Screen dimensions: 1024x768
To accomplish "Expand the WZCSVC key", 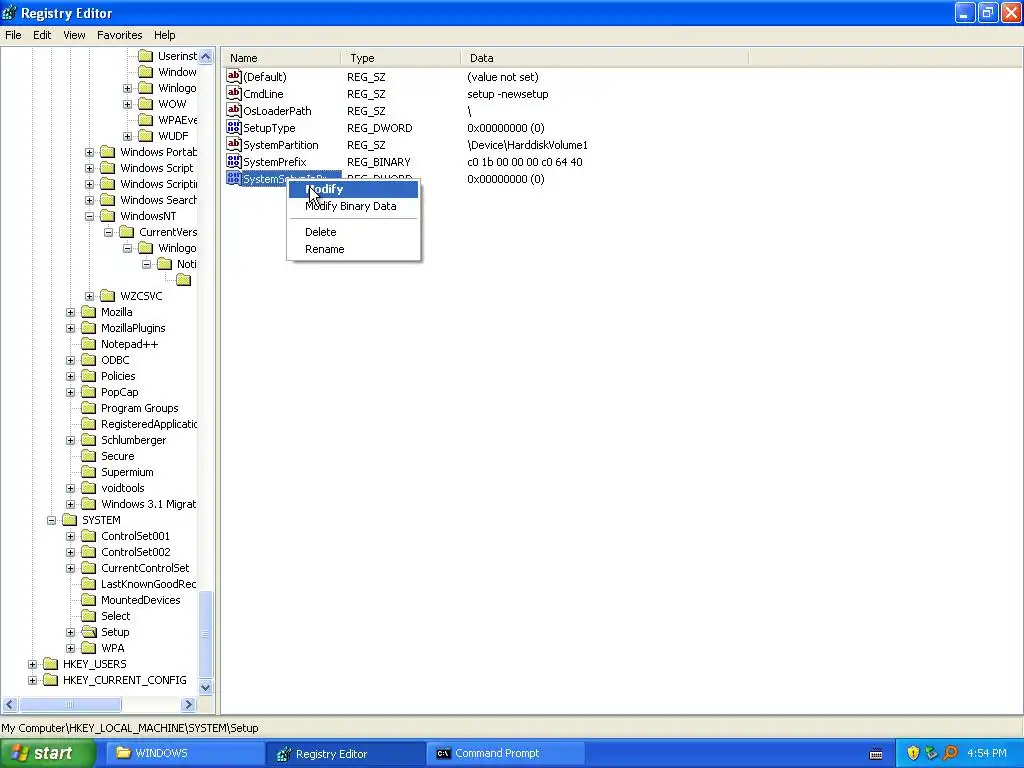I will tap(89, 296).
